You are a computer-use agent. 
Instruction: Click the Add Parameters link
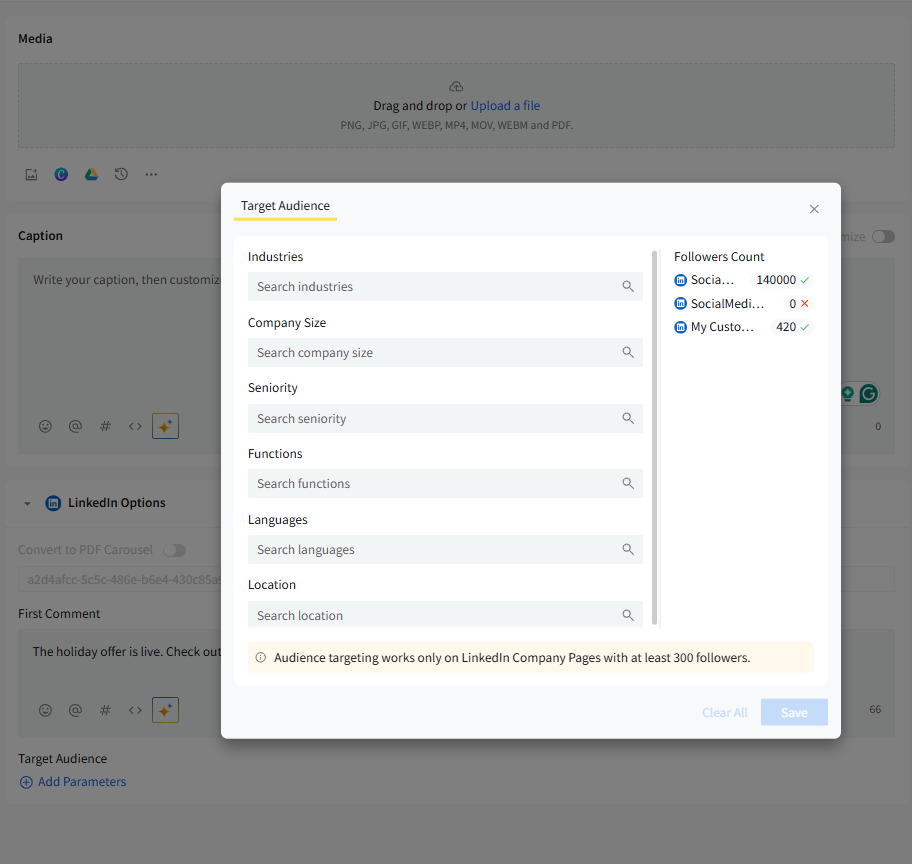tap(73, 782)
